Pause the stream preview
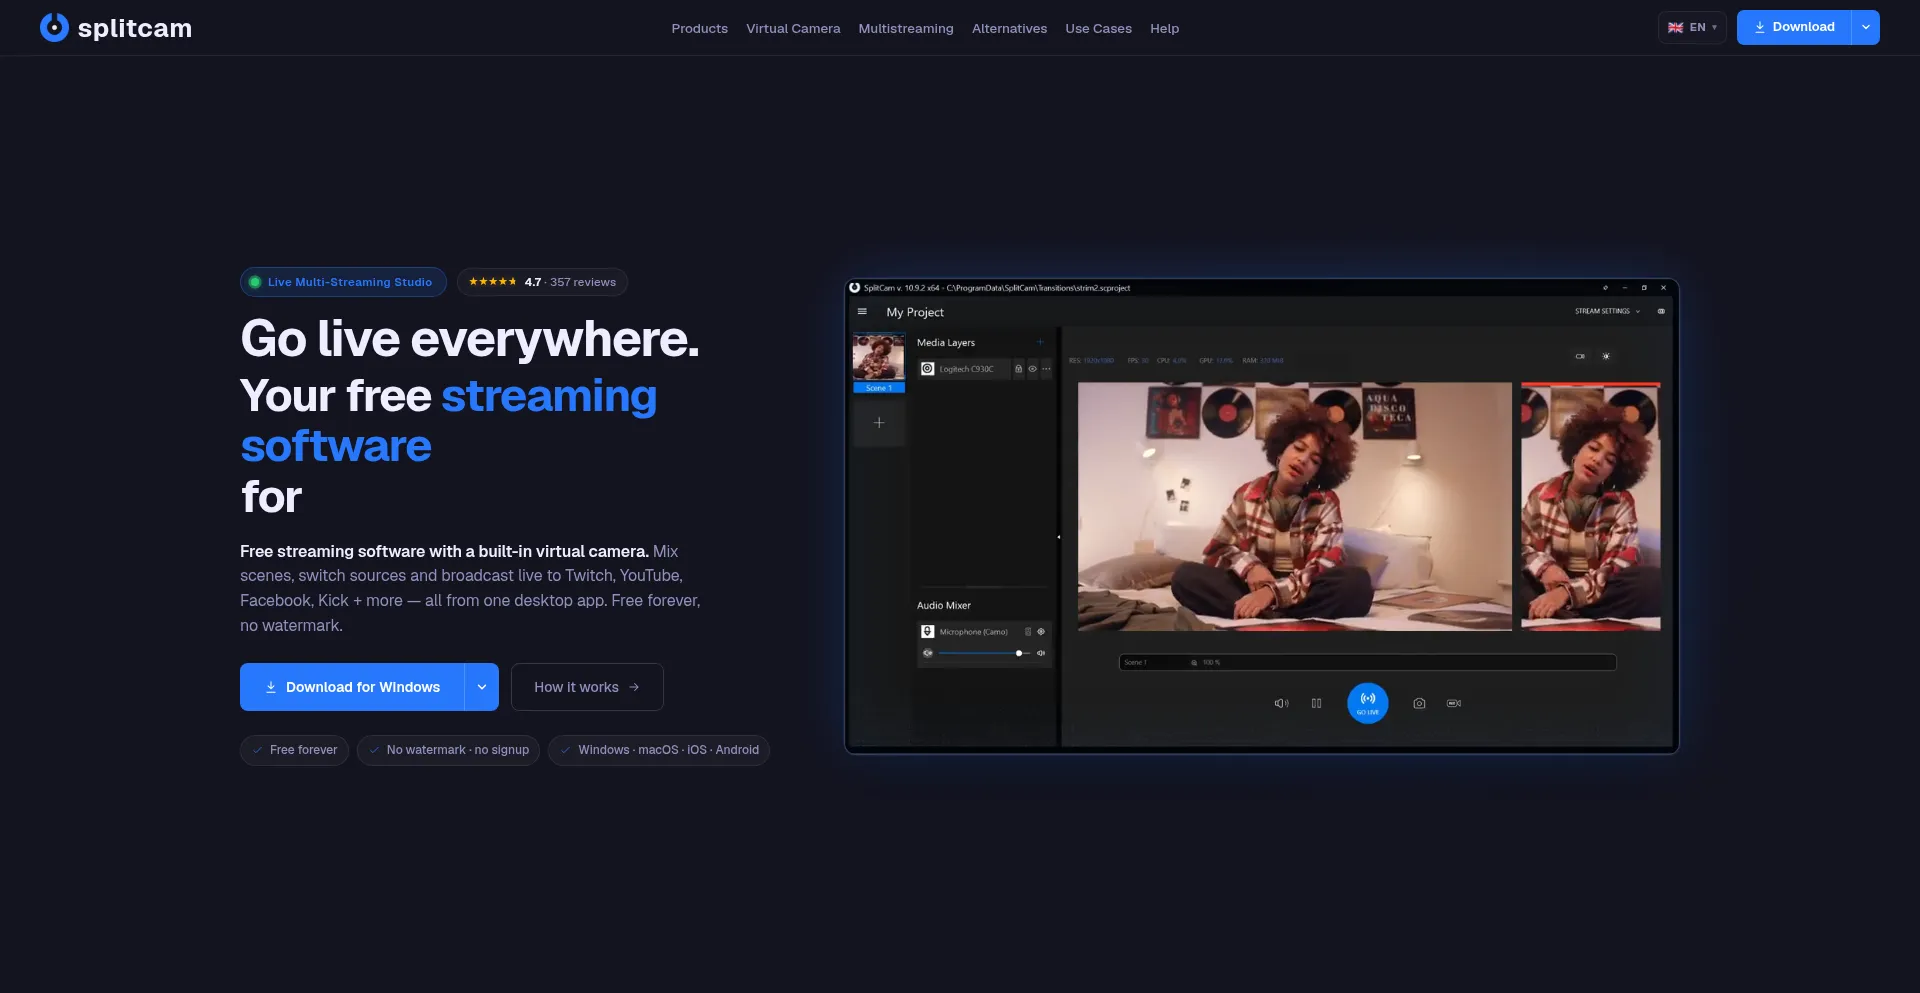1920x993 pixels. click(x=1317, y=703)
